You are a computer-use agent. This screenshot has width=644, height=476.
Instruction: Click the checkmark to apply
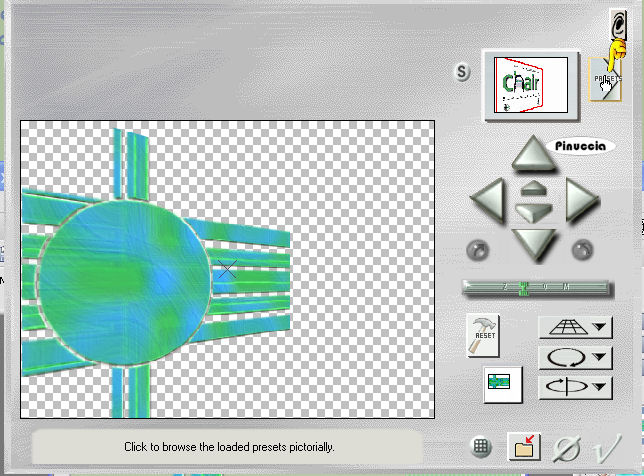607,449
